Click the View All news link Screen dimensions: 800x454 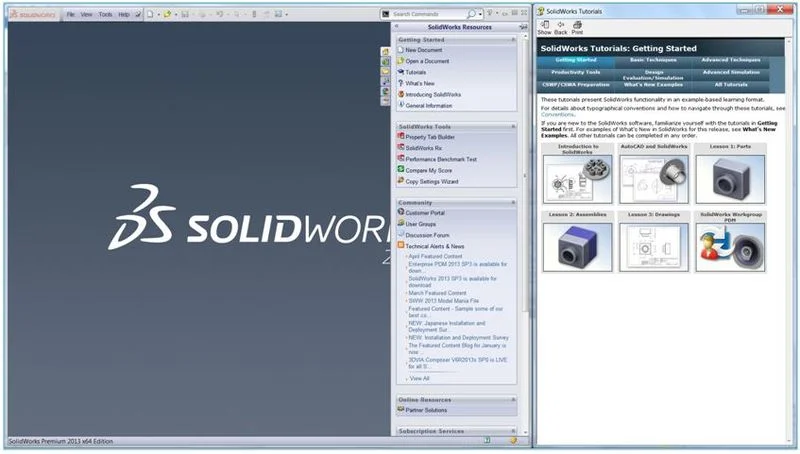click(x=419, y=379)
